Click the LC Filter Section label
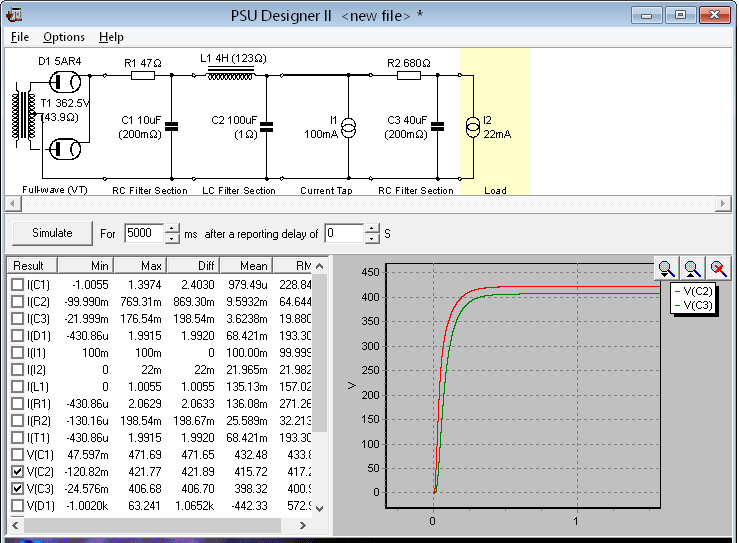 point(238,190)
